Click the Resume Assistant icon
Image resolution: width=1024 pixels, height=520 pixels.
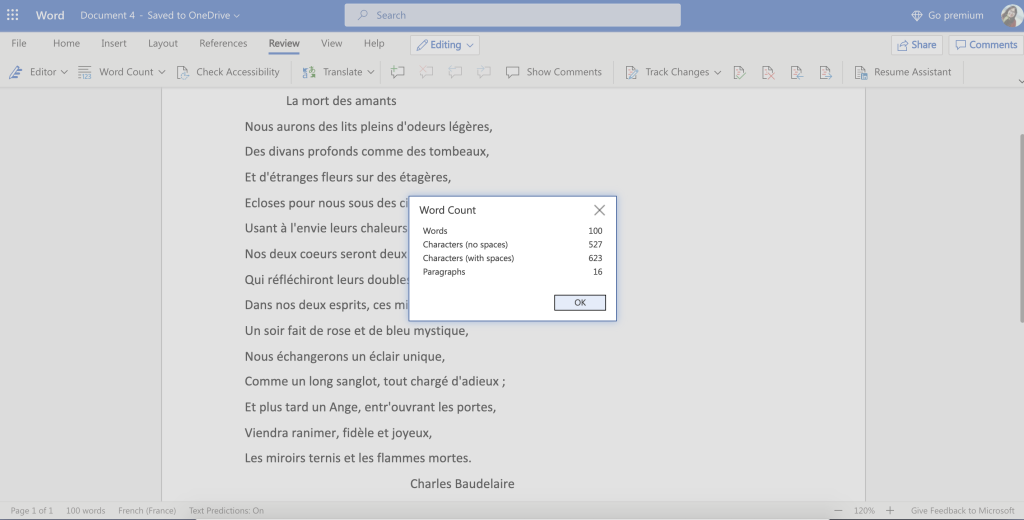click(861, 72)
